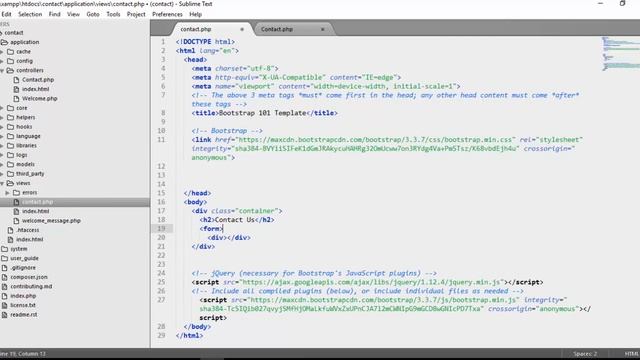Open the Find menu
This screenshot has width=640, height=360.
(x=54, y=14)
